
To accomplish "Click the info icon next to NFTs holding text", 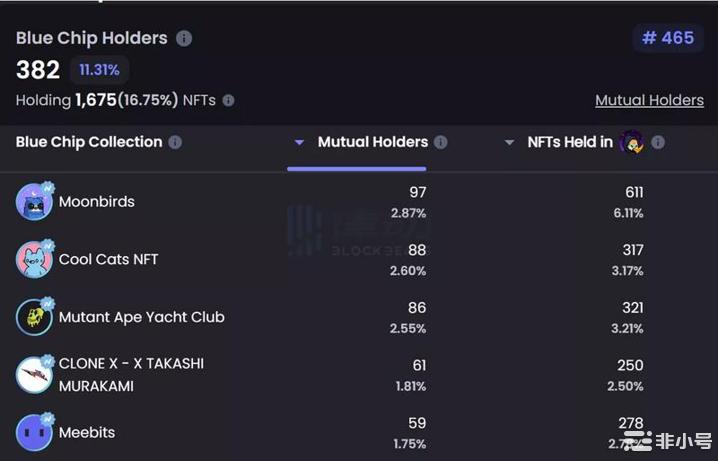I will (x=229, y=100).
